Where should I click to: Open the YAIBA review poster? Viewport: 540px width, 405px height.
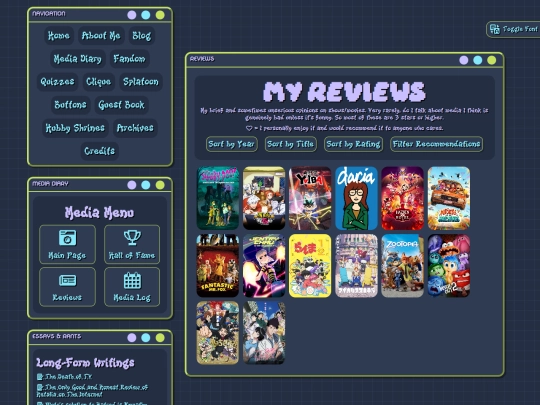[310, 198]
